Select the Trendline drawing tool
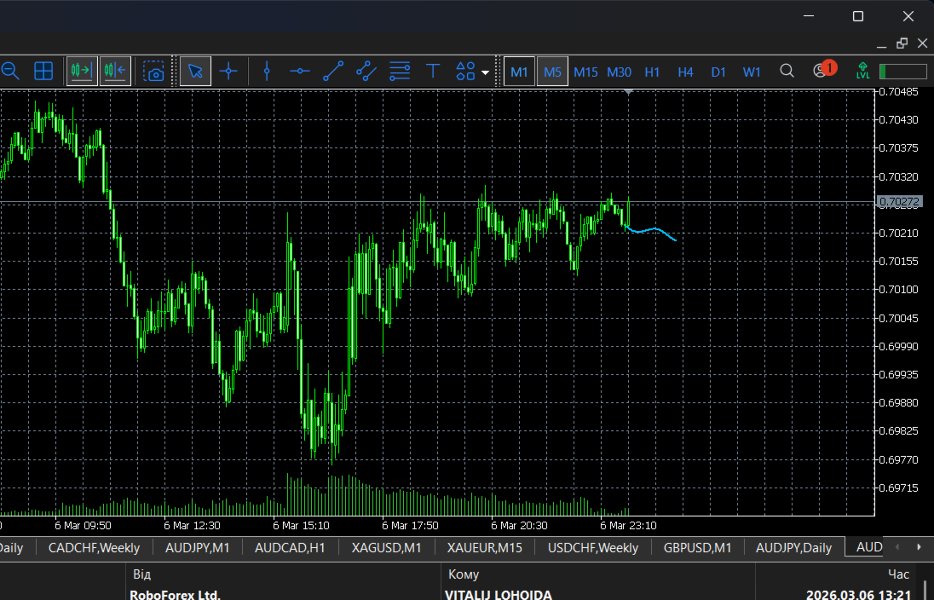 pos(333,71)
